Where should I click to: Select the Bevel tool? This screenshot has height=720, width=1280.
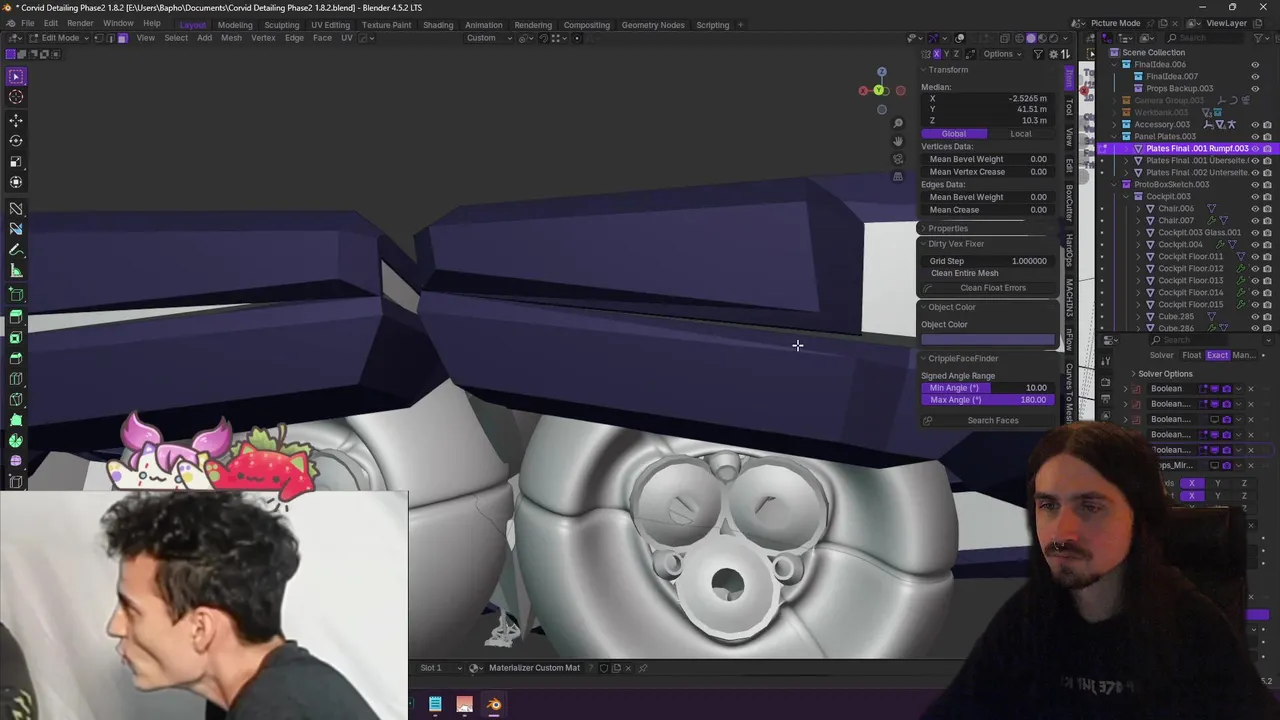coord(16,359)
